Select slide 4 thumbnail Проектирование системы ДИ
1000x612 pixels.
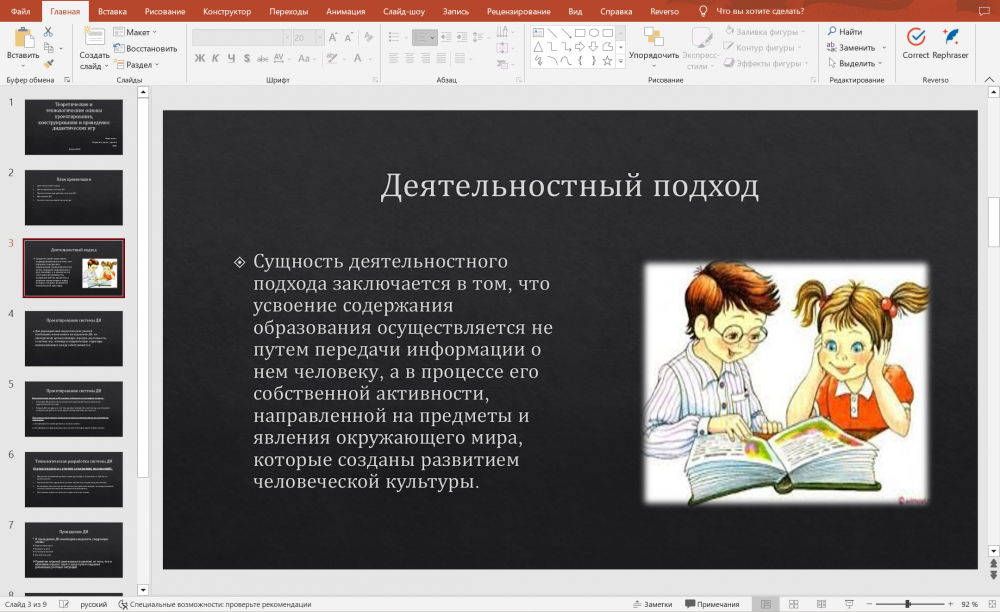coord(74,339)
